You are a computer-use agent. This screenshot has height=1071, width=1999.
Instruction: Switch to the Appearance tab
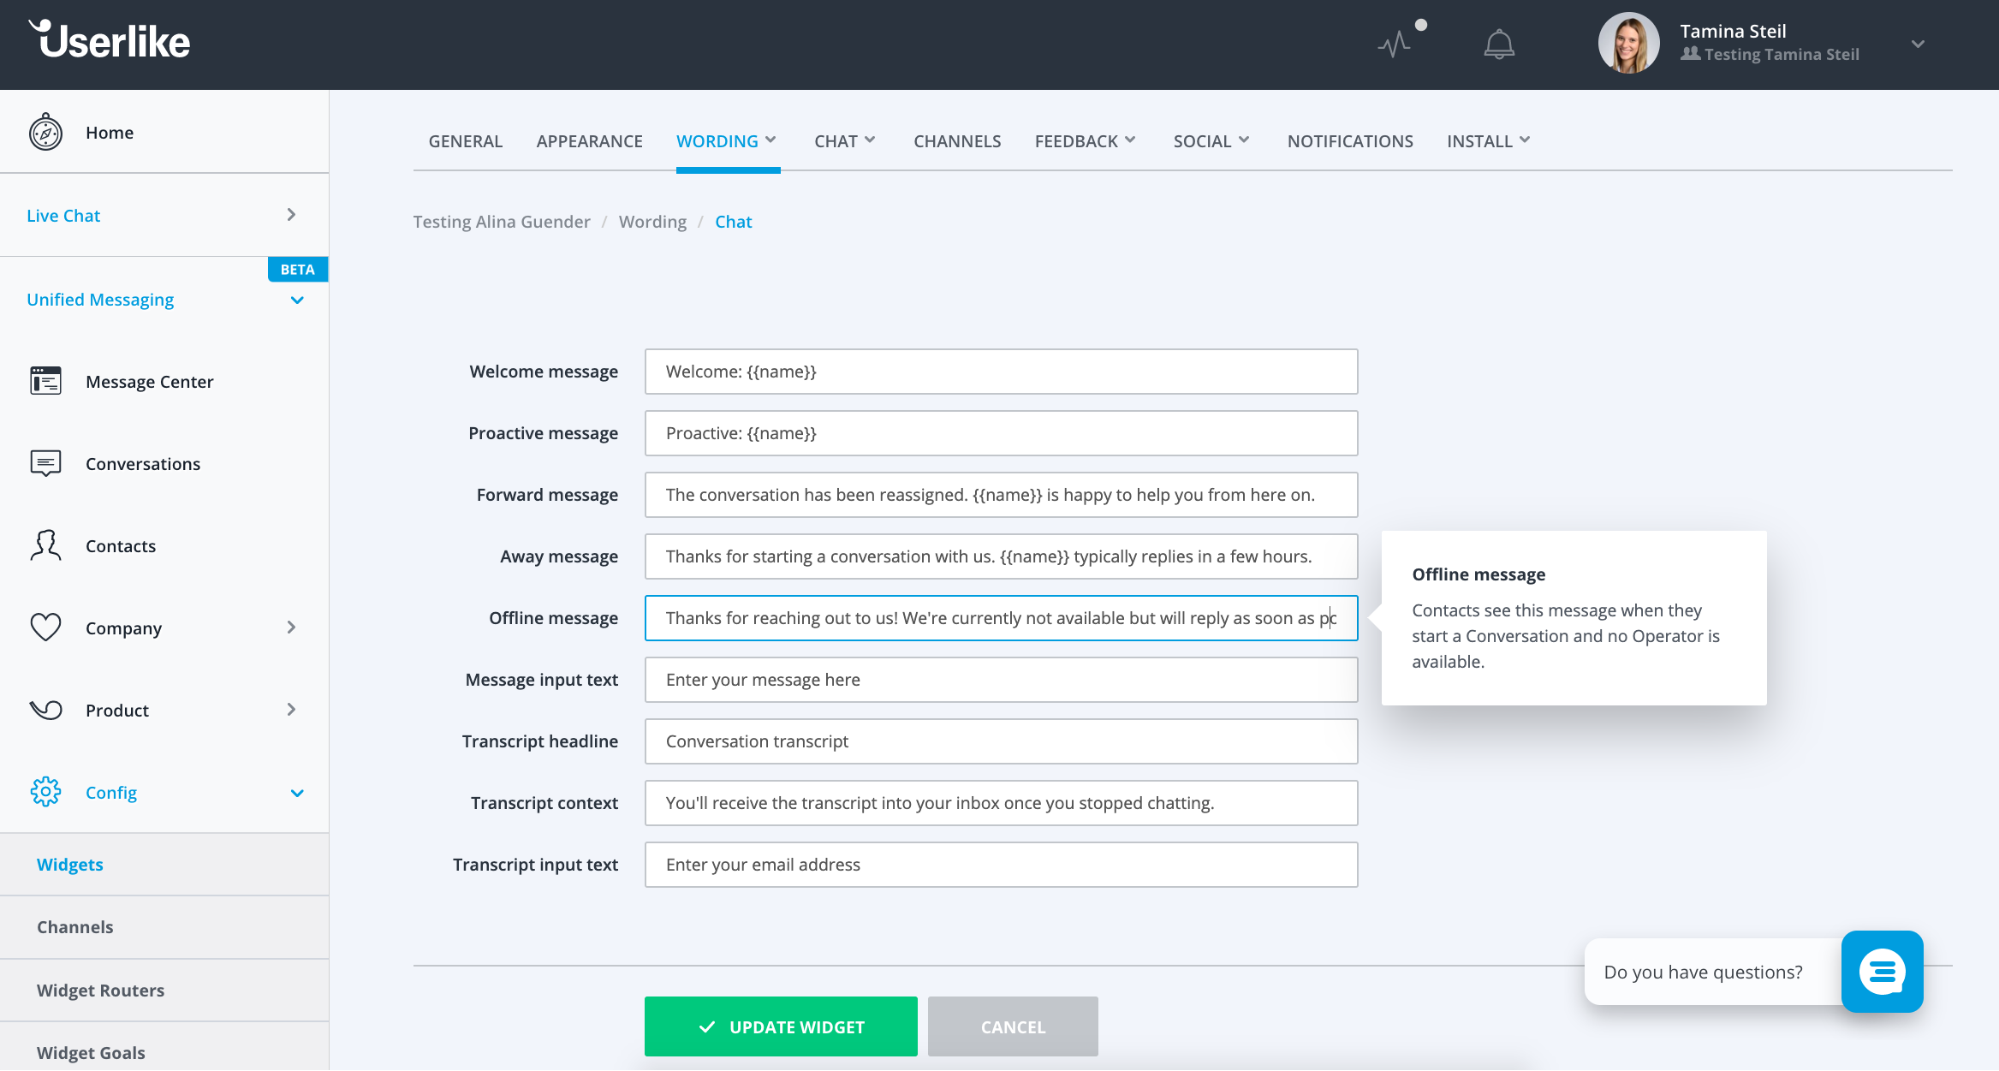pos(589,141)
